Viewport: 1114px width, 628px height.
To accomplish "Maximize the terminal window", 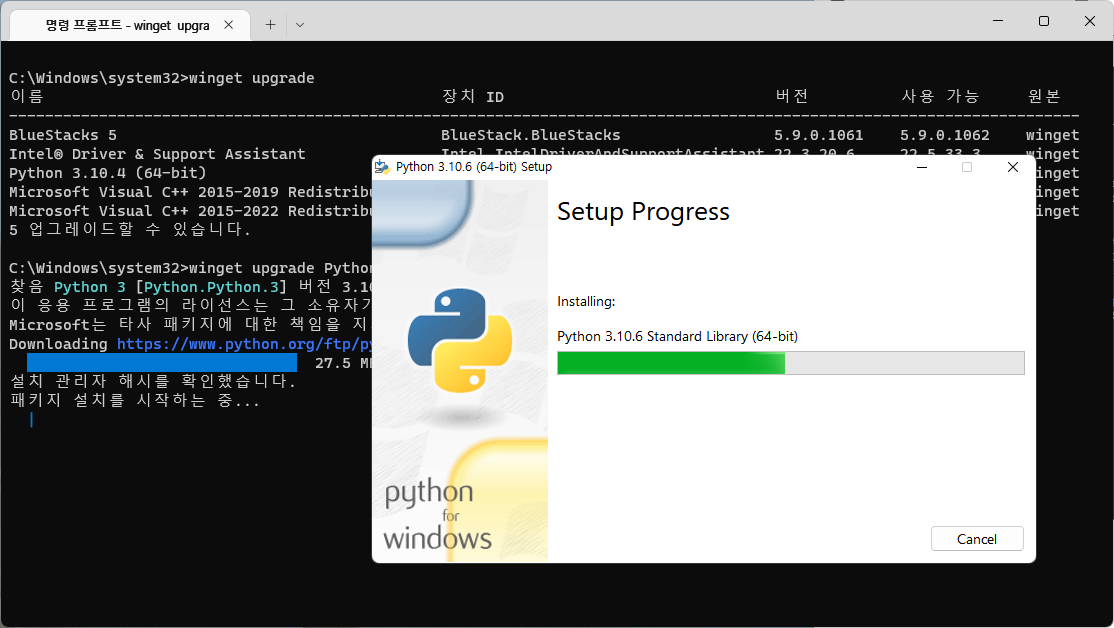I will coord(1044,21).
